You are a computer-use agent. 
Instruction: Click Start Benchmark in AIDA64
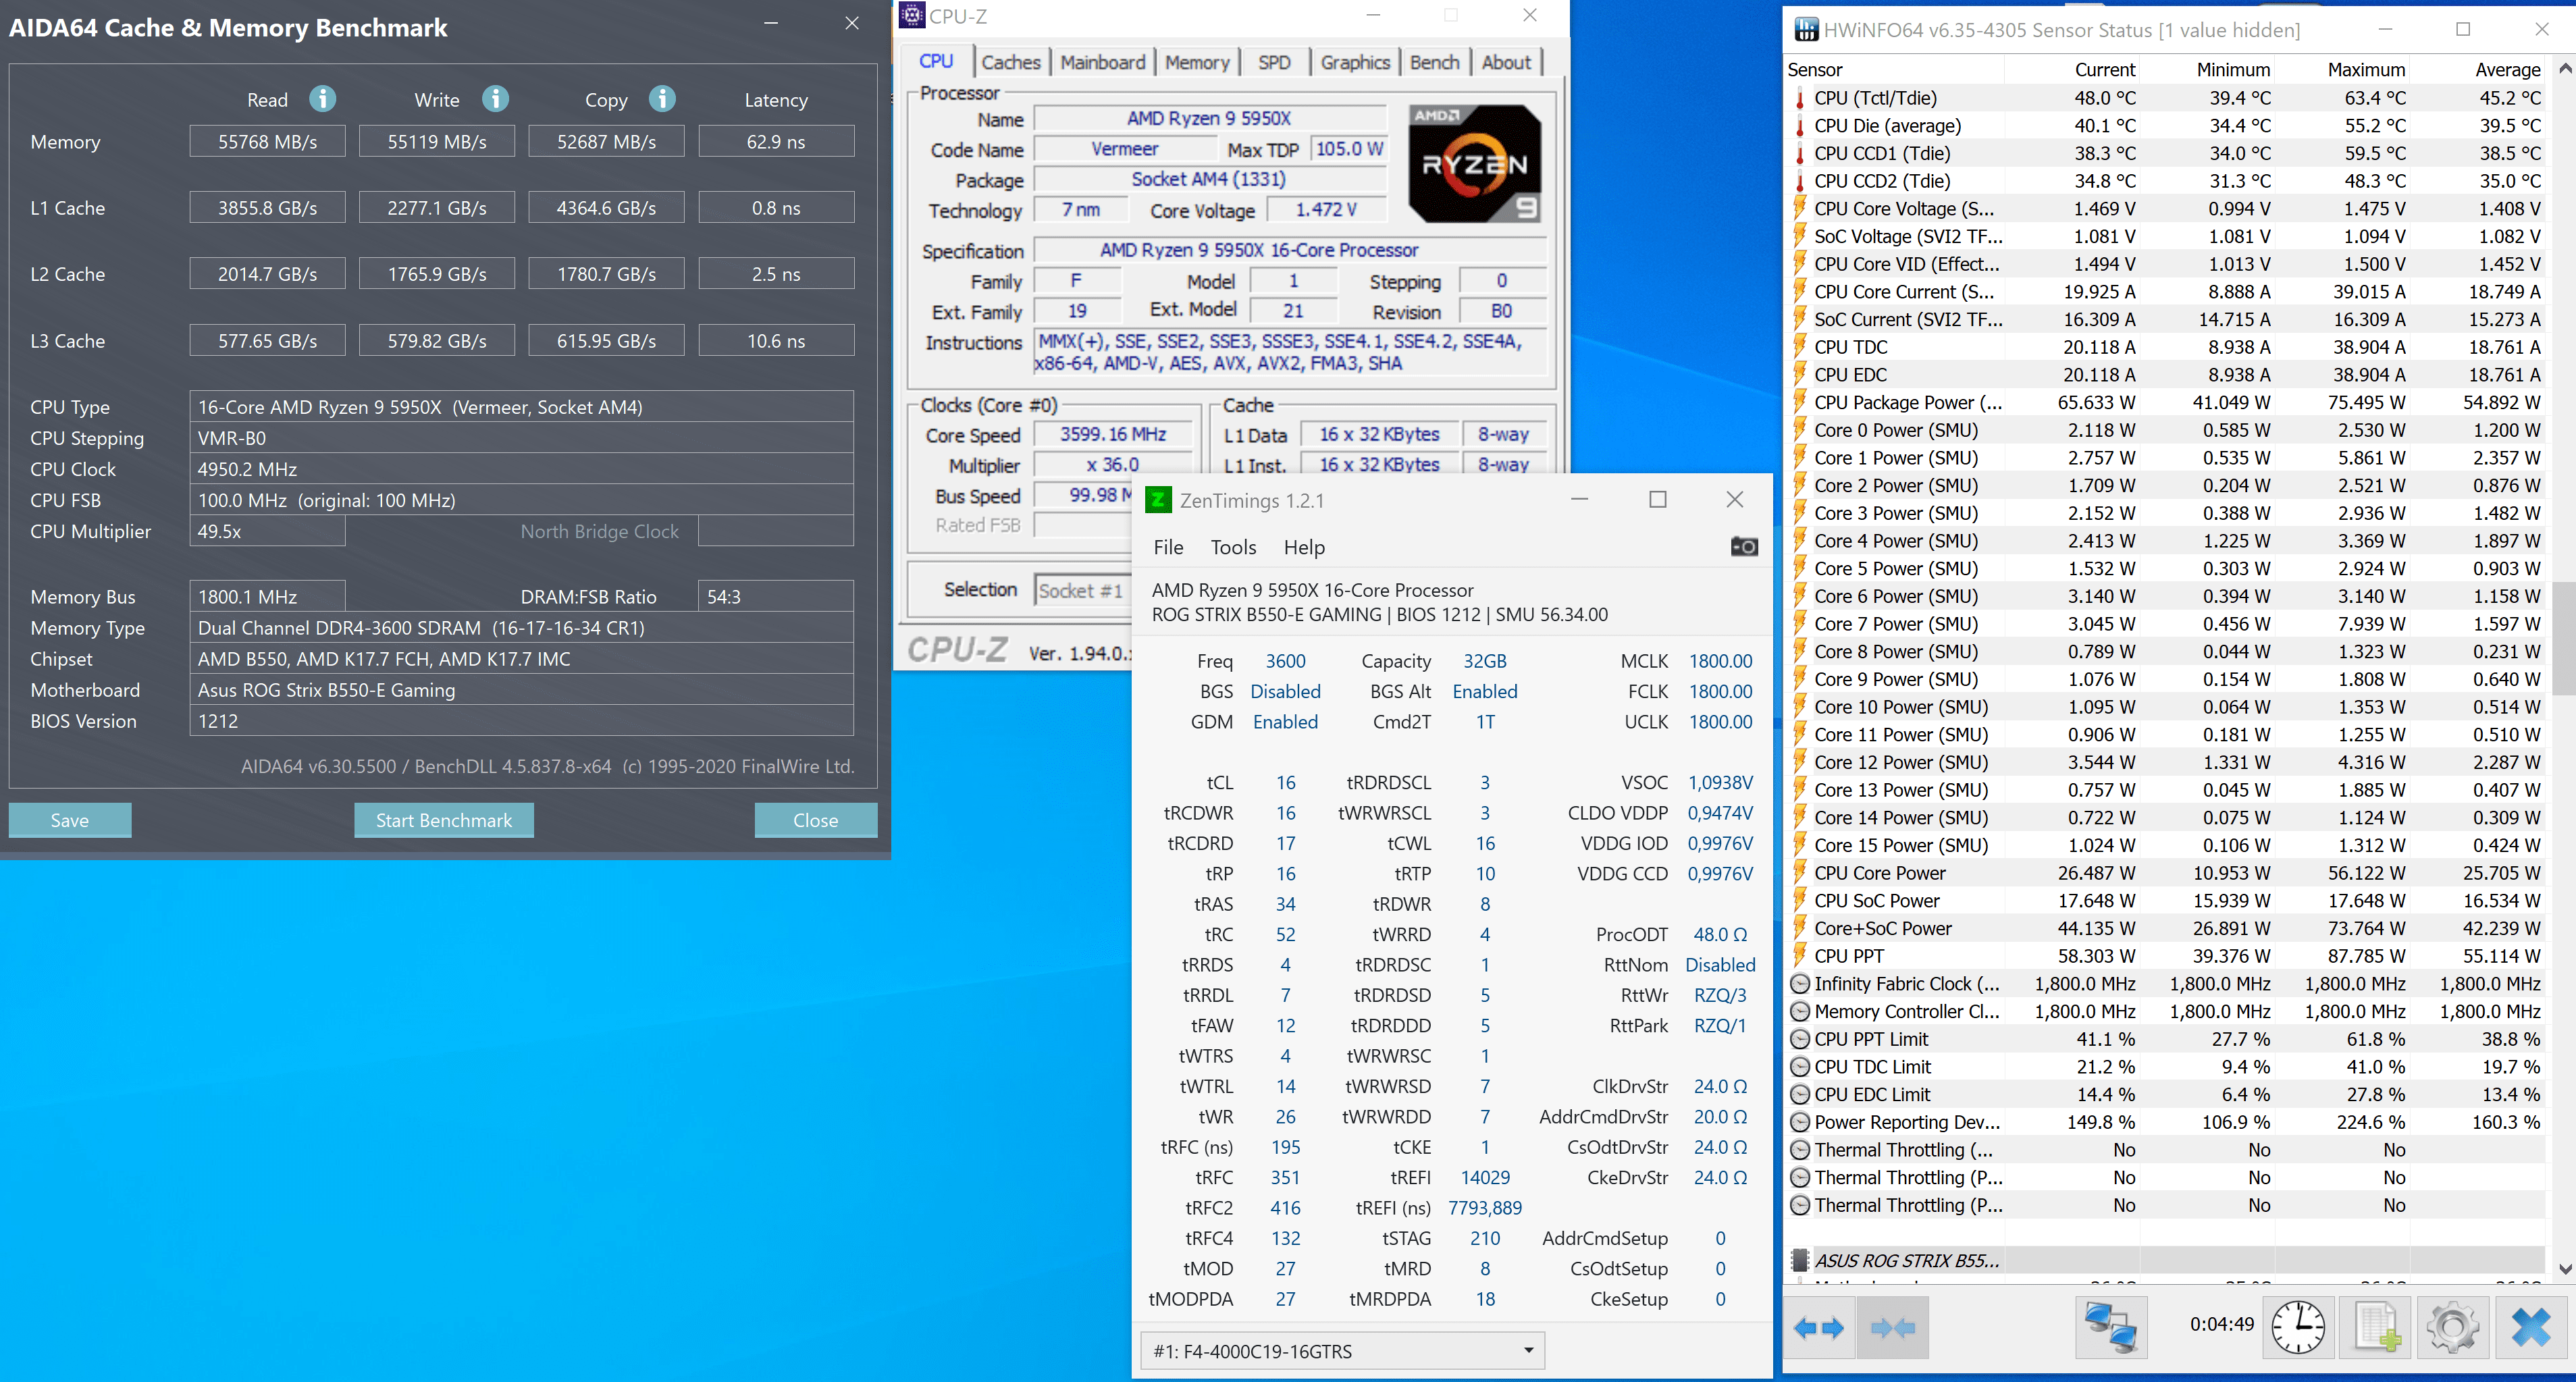tap(444, 820)
